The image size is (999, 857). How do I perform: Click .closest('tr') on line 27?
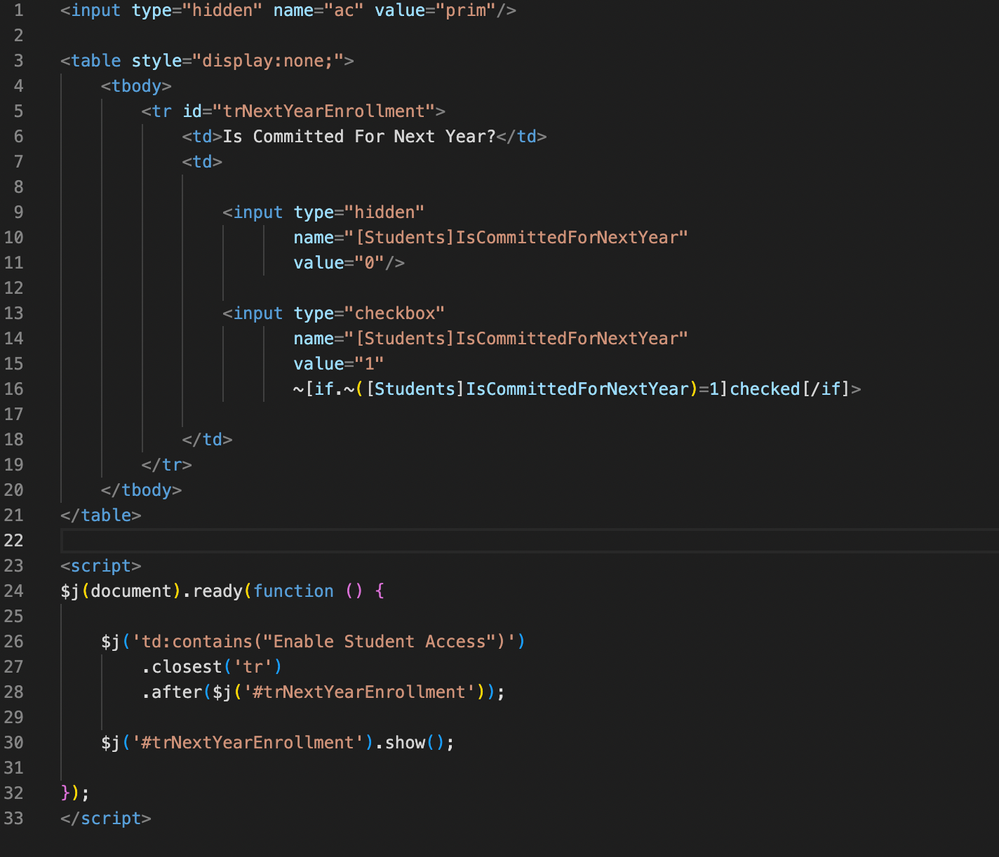coord(212,666)
